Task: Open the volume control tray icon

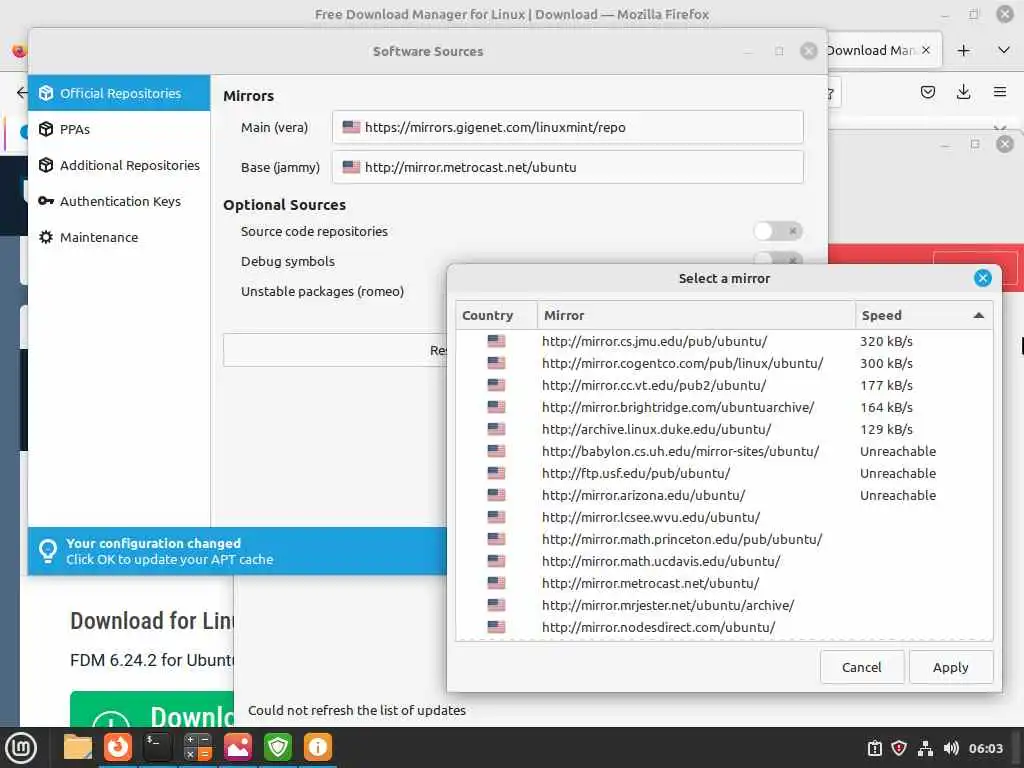Action: click(x=950, y=748)
